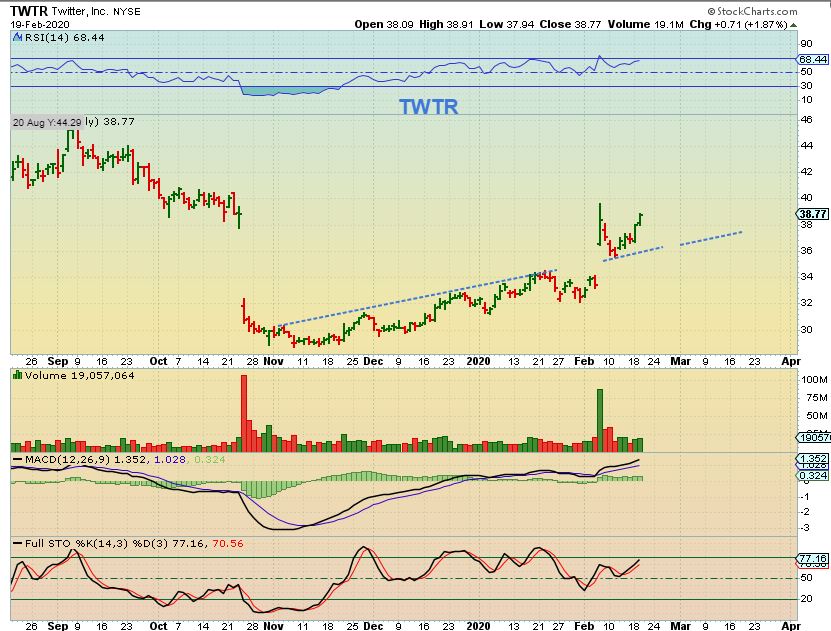The width and height of the screenshot is (831, 631).
Task: Click the 'RSI(14) 68.44' legend text
Action: coord(65,38)
